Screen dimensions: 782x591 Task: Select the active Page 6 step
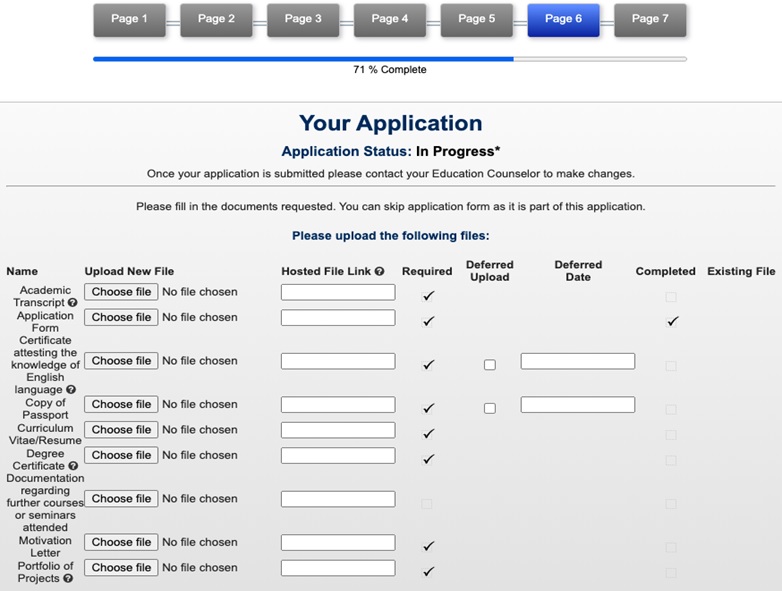pyautogui.click(x=563, y=20)
